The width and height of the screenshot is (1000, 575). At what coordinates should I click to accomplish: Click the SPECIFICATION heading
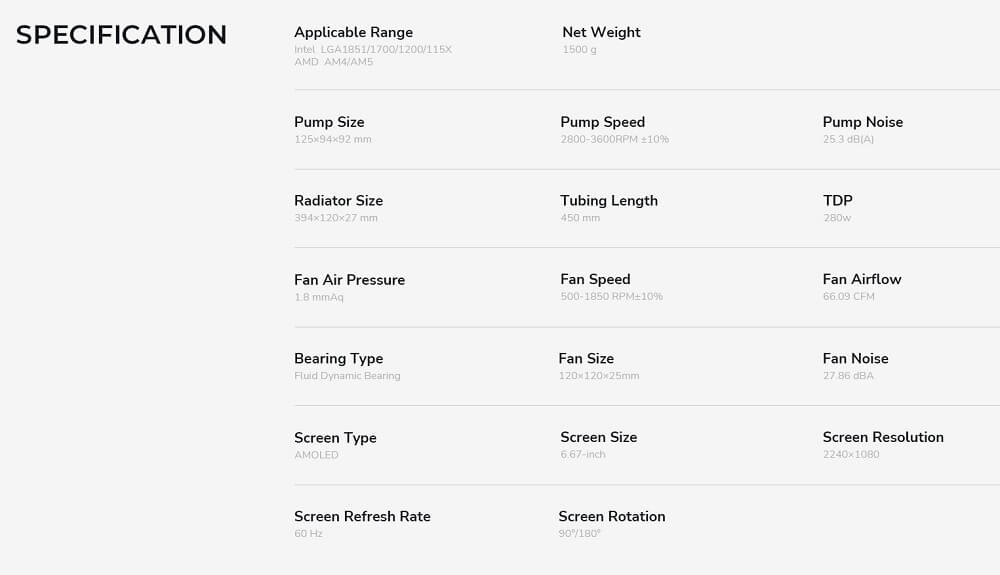click(x=121, y=35)
